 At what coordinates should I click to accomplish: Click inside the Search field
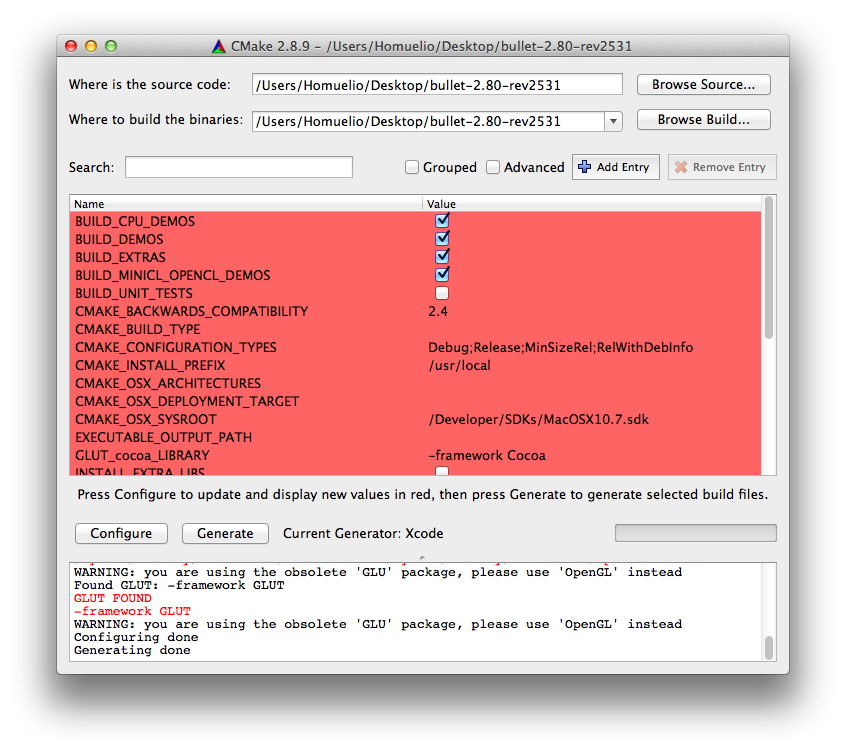(x=238, y=167)
